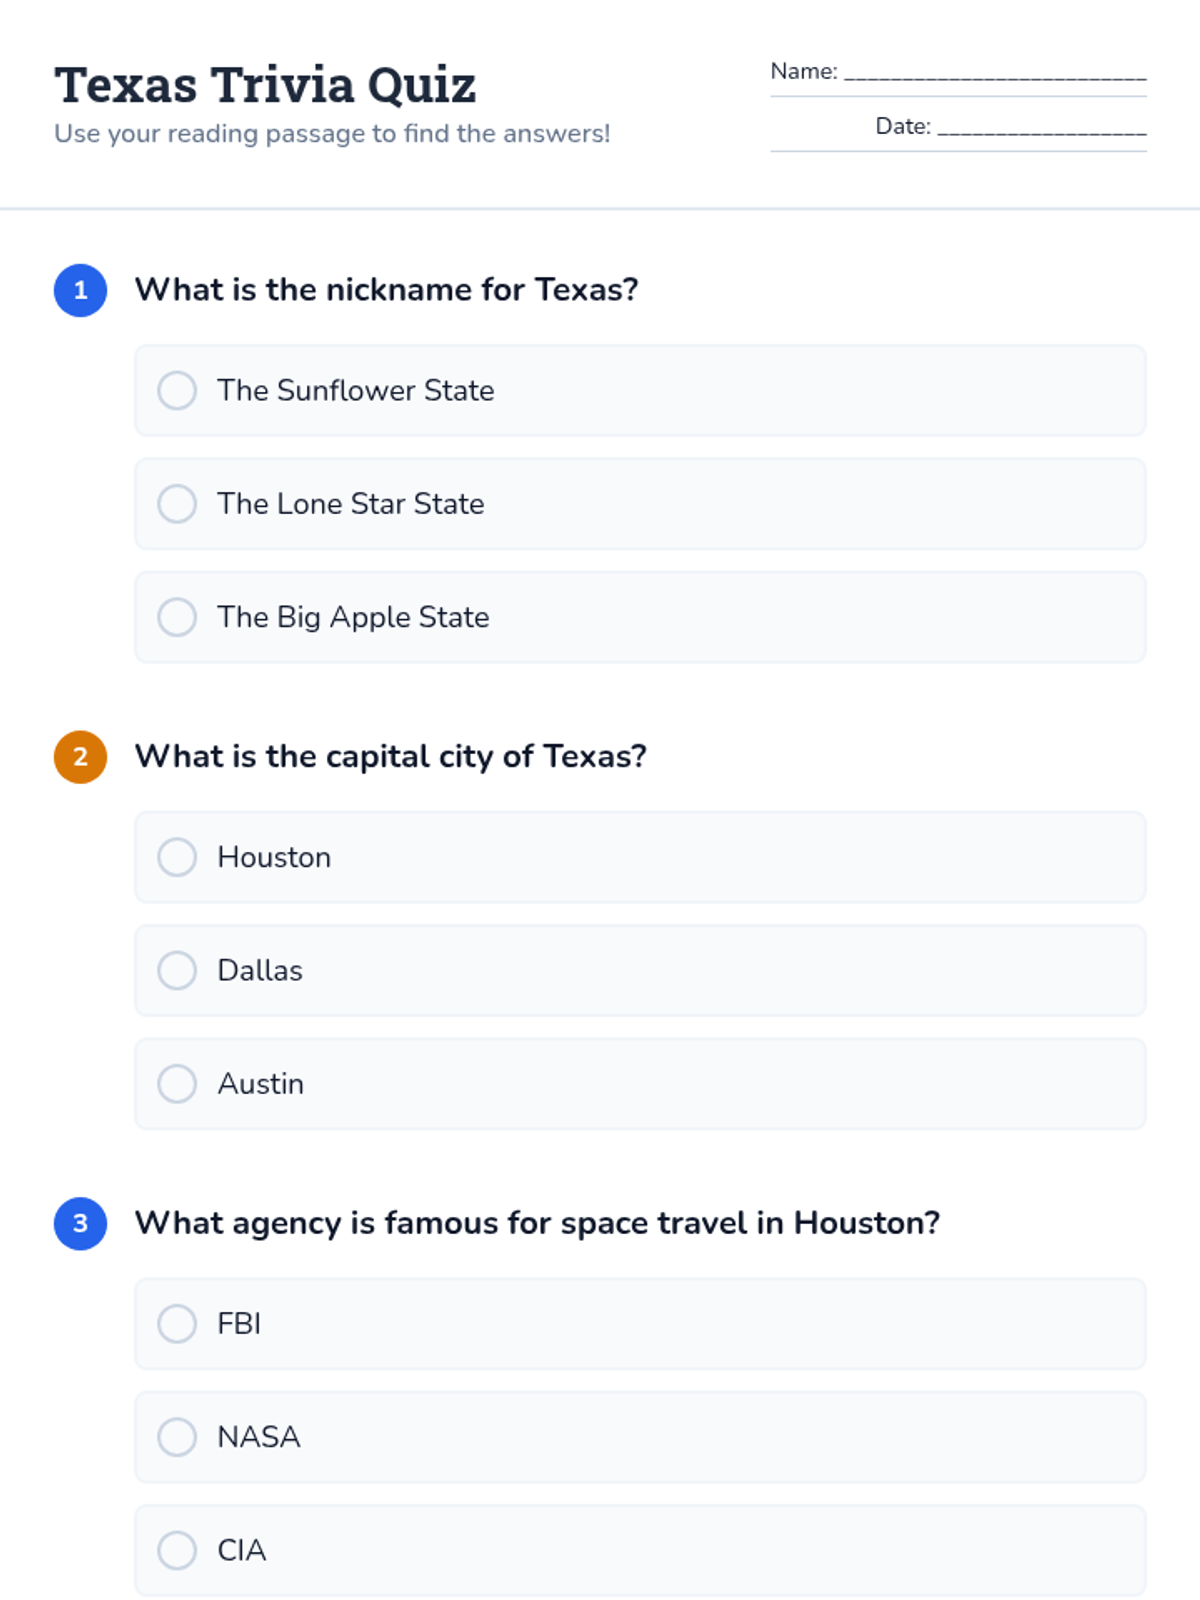Viewport: 1200px width, 1600px height.
Task: Click the Date input line
Action: coord(1041,128)
